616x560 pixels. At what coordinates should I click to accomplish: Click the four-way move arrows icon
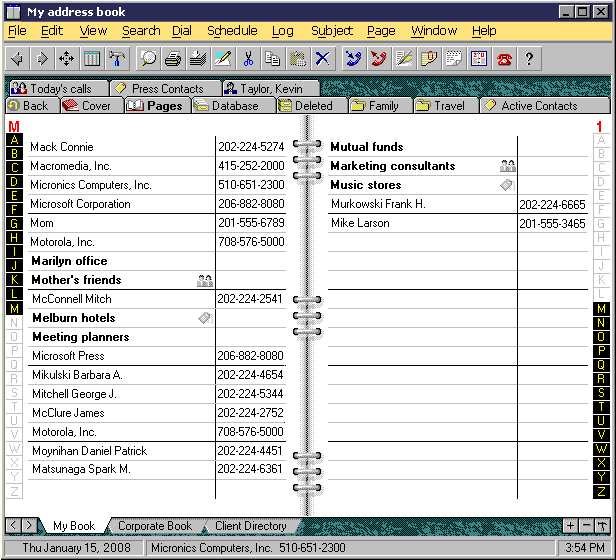coord(66,59)
